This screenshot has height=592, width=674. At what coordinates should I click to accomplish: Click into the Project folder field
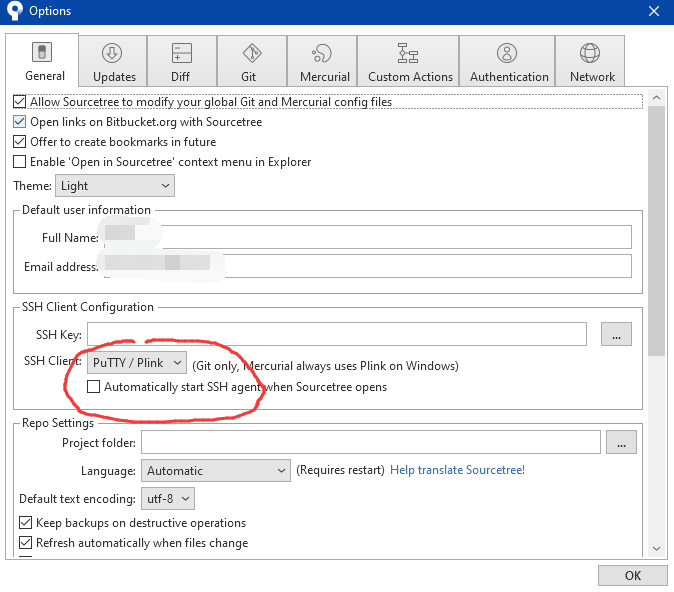371,442
